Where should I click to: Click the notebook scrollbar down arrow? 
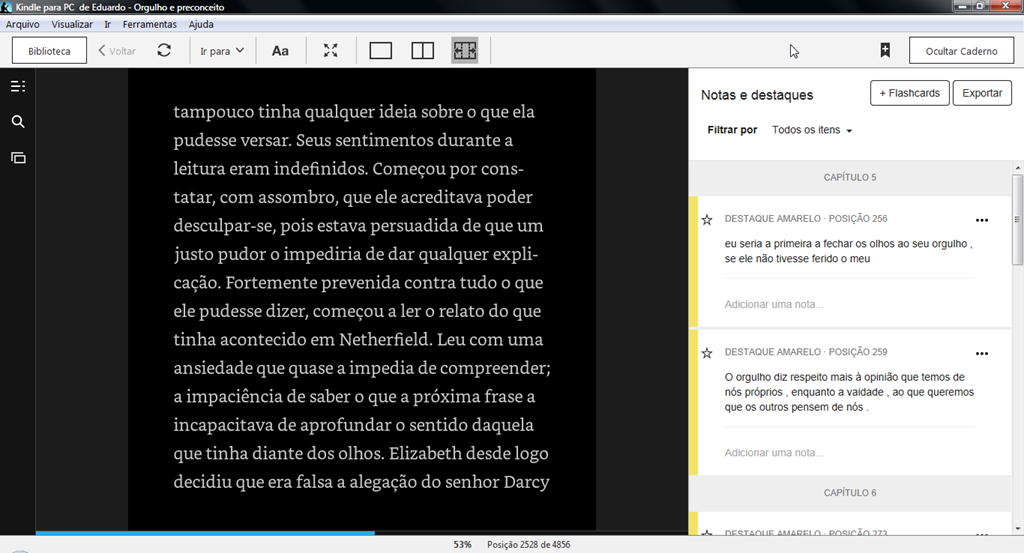tap(1017, 529)
